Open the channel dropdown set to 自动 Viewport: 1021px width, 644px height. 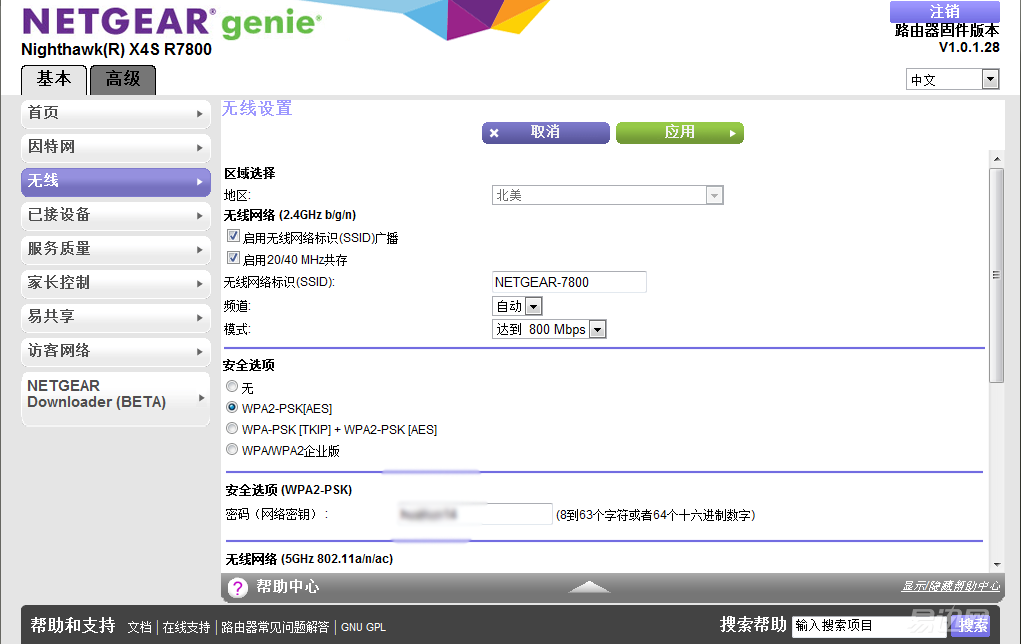[x=517, y=306]
